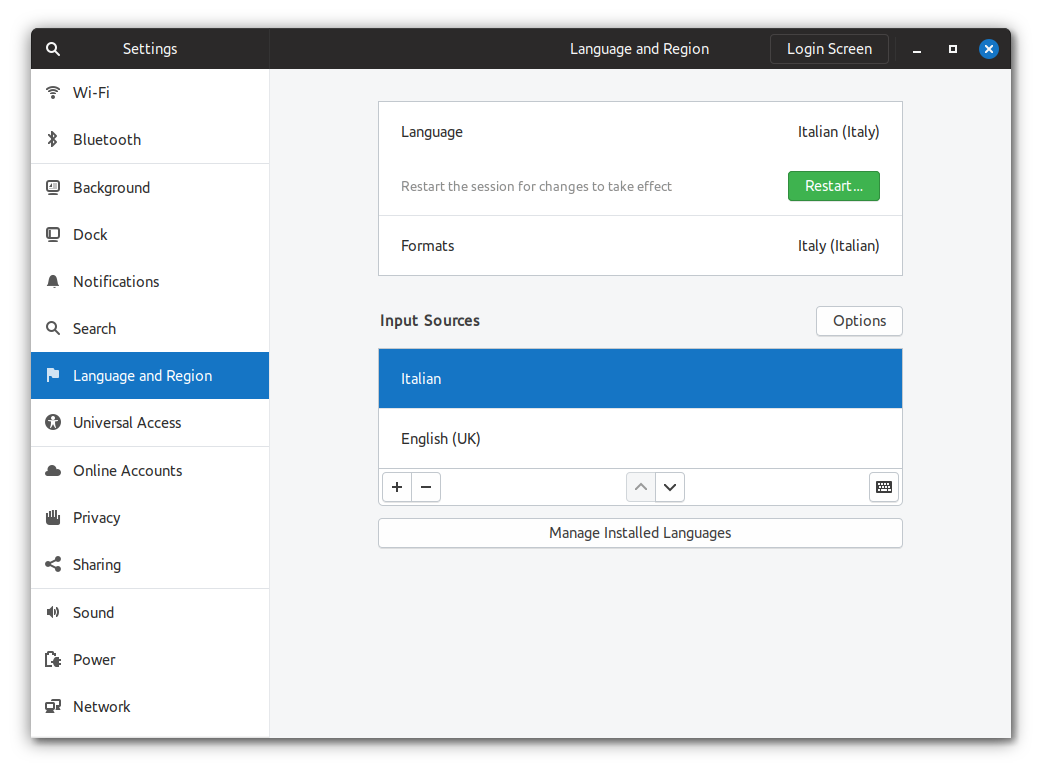This screenshot has height=776, width=1046.
Task: Click the Sound speaker icon
Action: [x=53, y=612]
